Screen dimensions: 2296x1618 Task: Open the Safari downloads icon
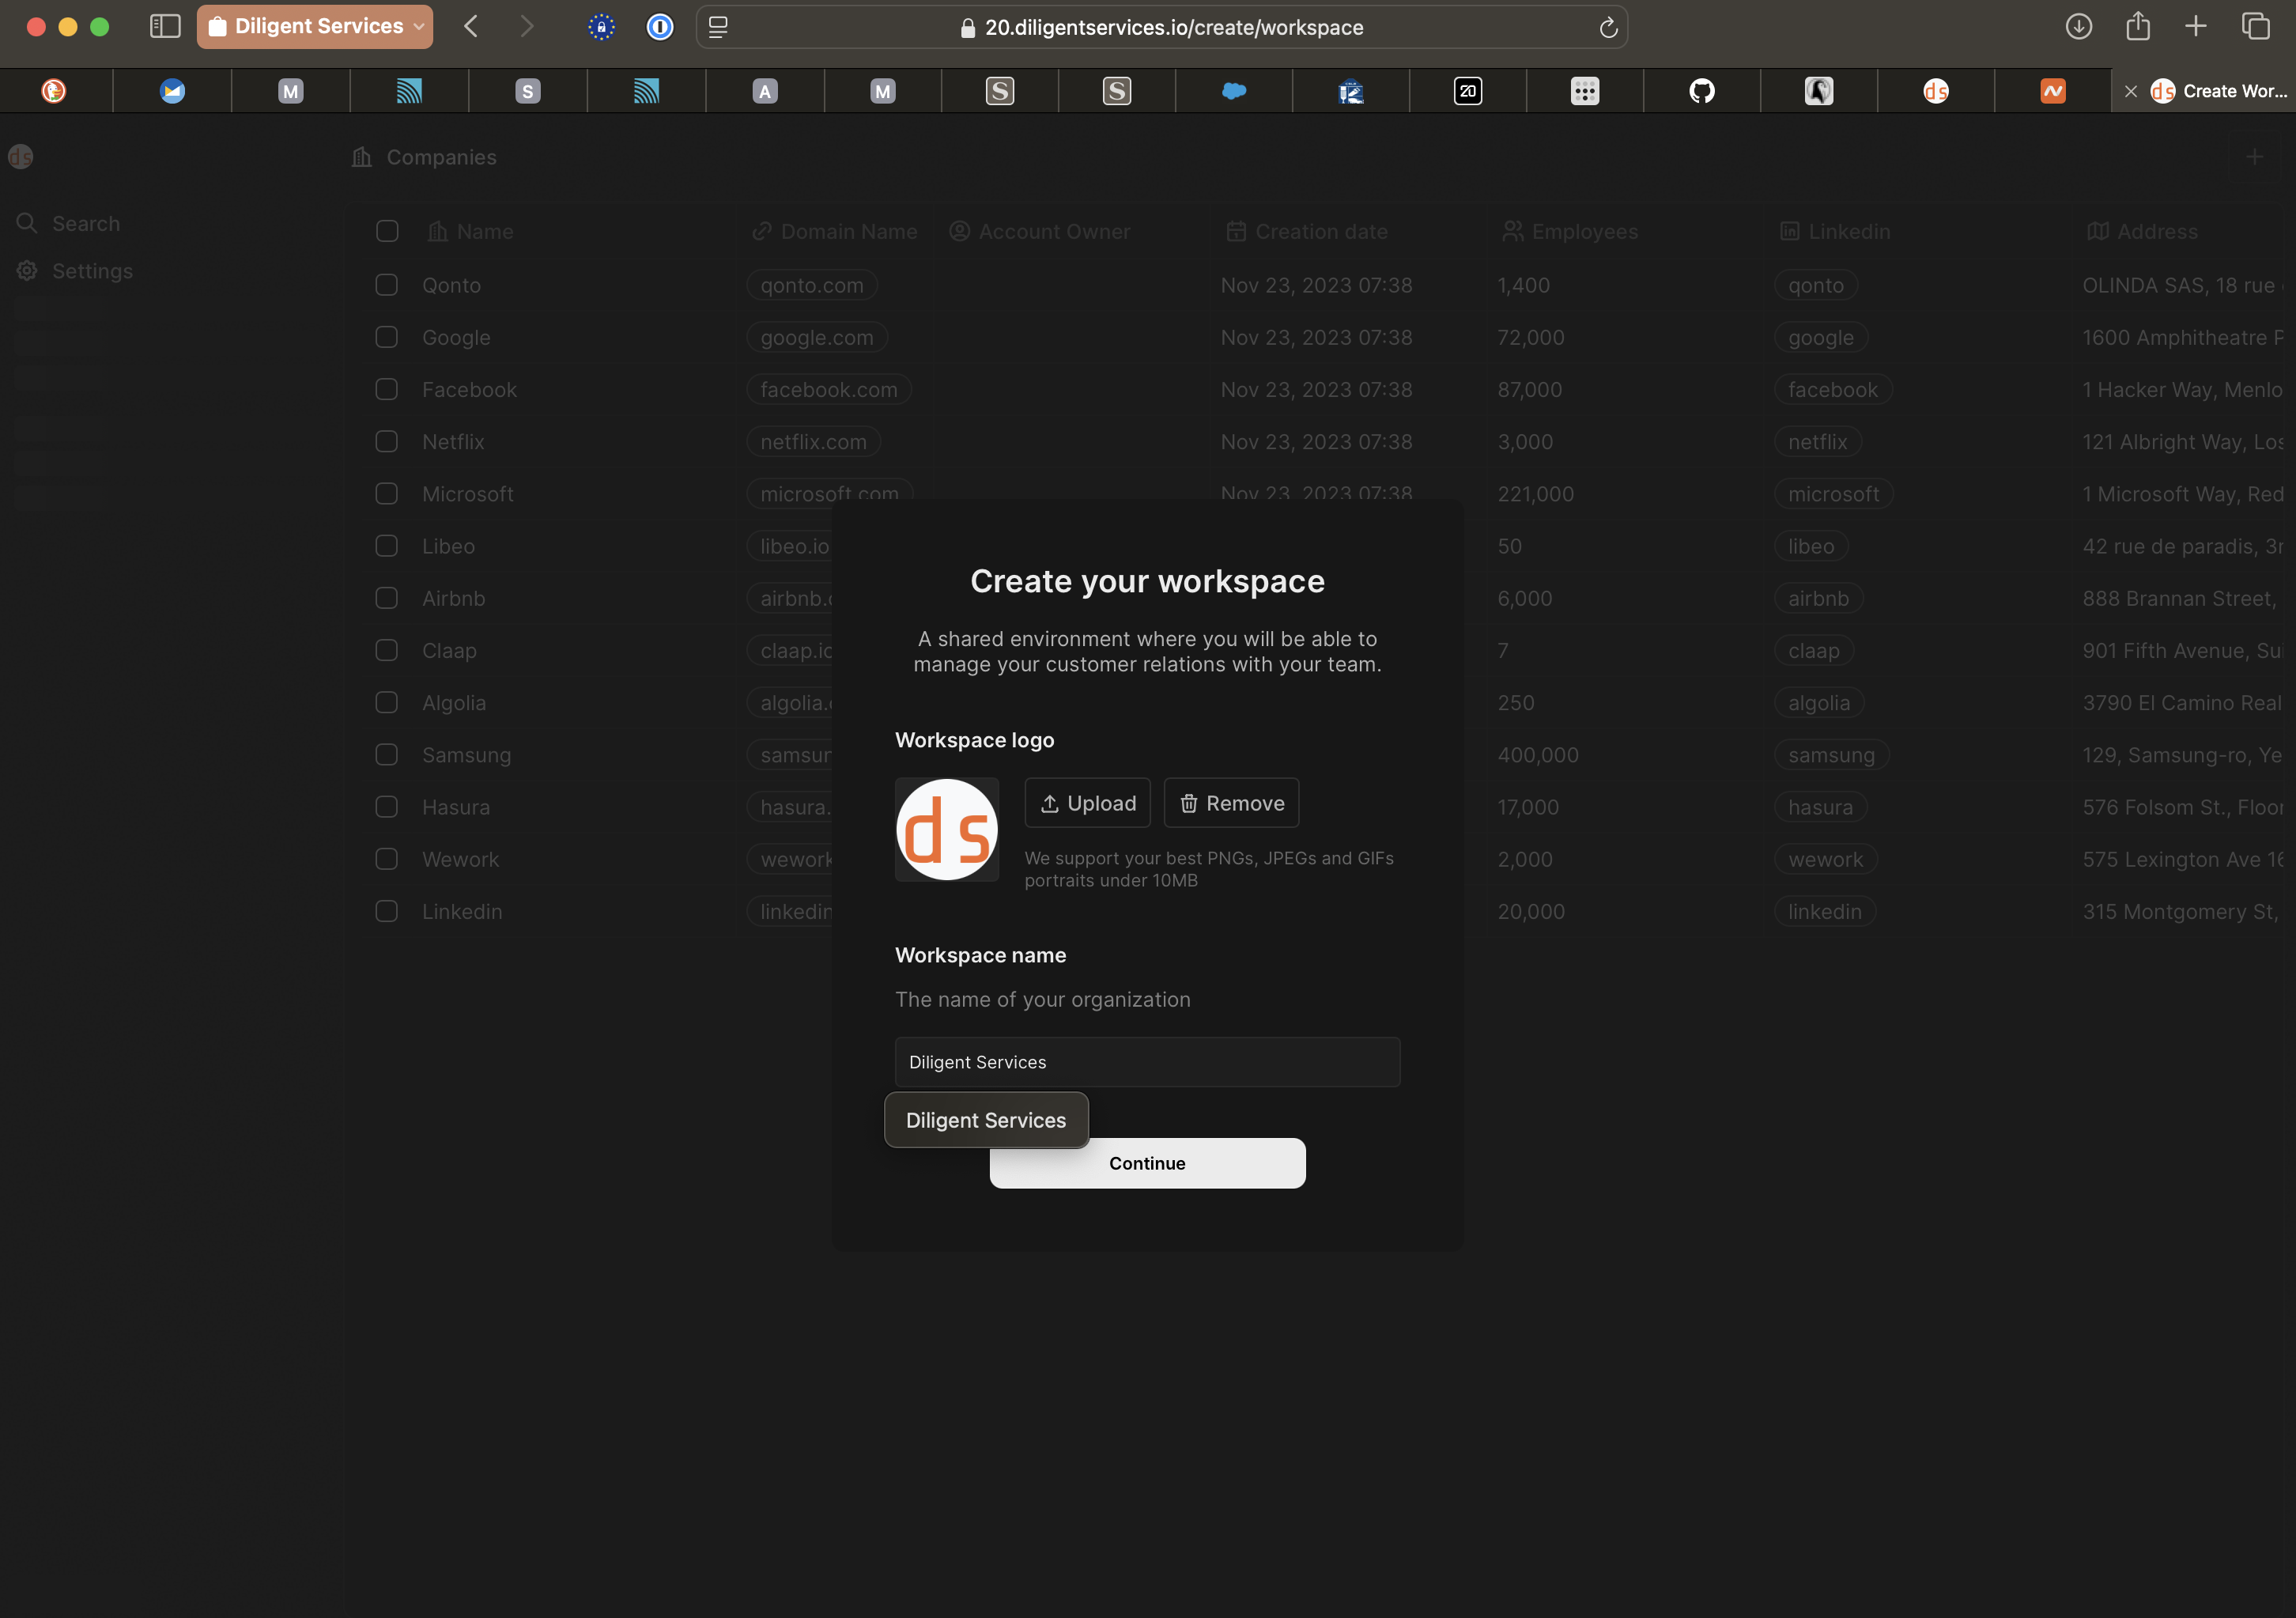coord(2079,26)
